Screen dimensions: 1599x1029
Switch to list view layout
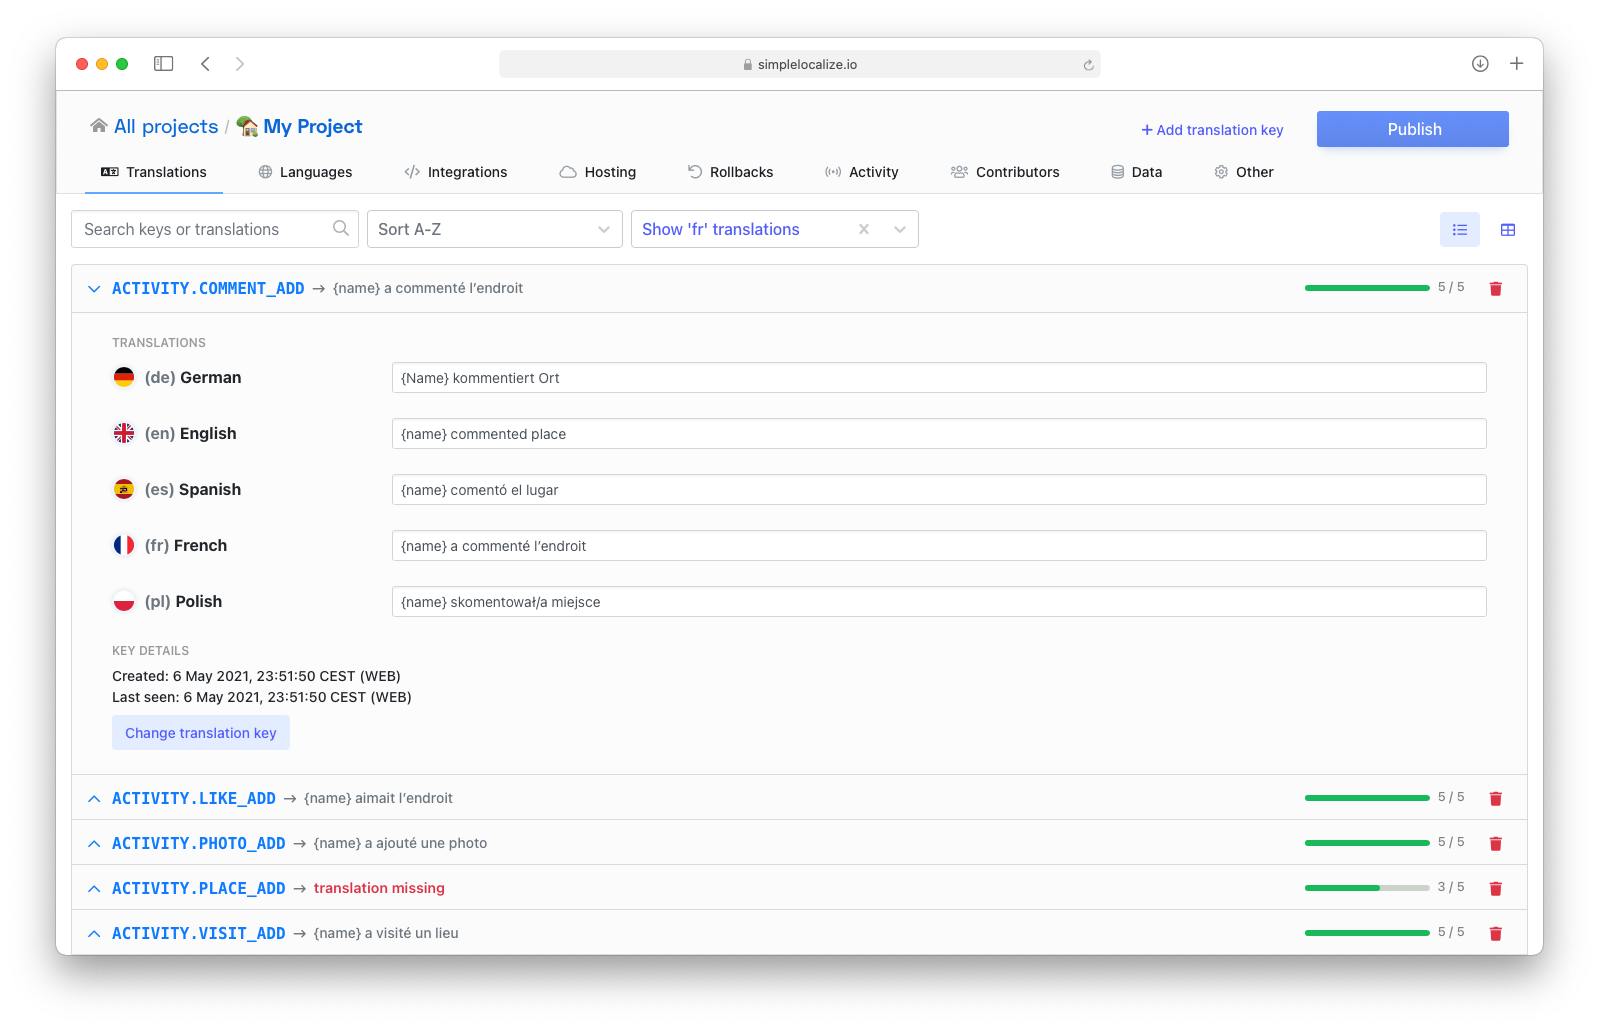(1460, 230)
